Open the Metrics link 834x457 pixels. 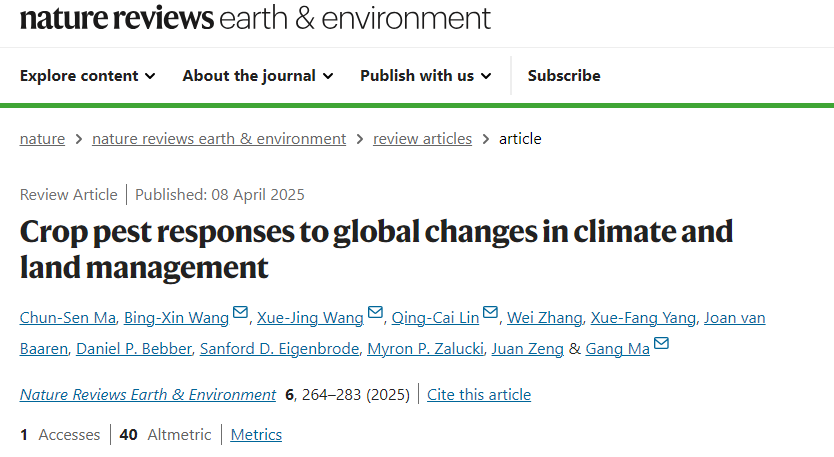click(256, 435)
